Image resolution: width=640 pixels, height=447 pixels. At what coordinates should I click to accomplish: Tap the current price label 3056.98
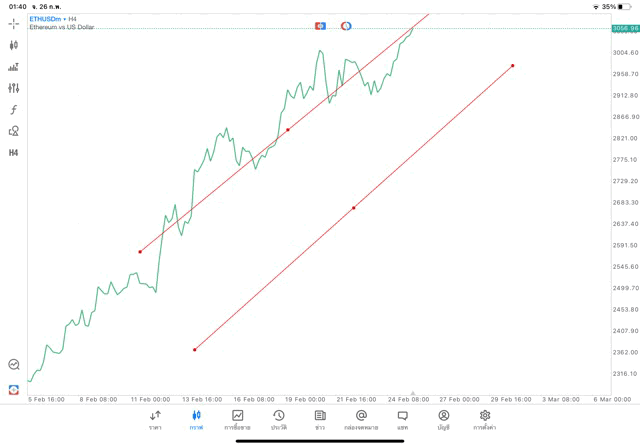click(x=626, y=28)
